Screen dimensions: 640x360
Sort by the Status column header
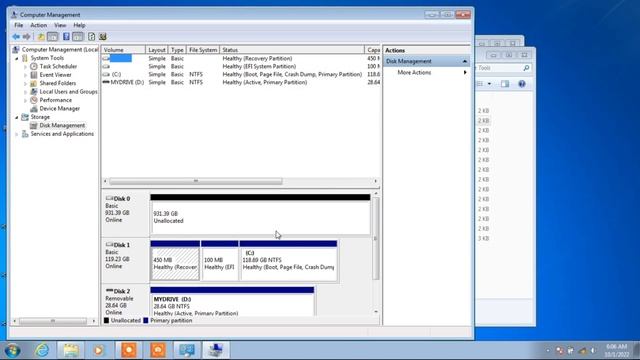292,50
